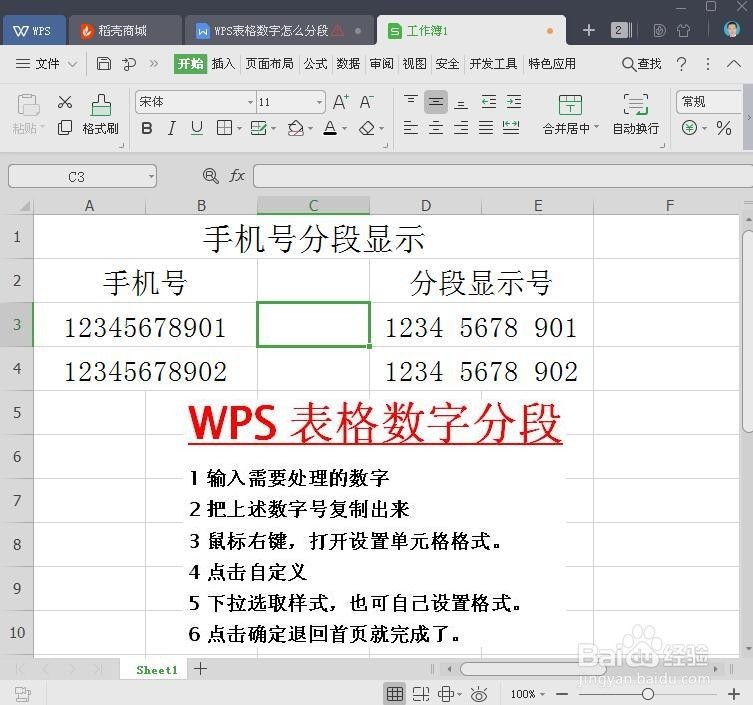The image size is (753, 705).
Task: Switch to the 视图 ribbon tab
Action: click(414, 64)
